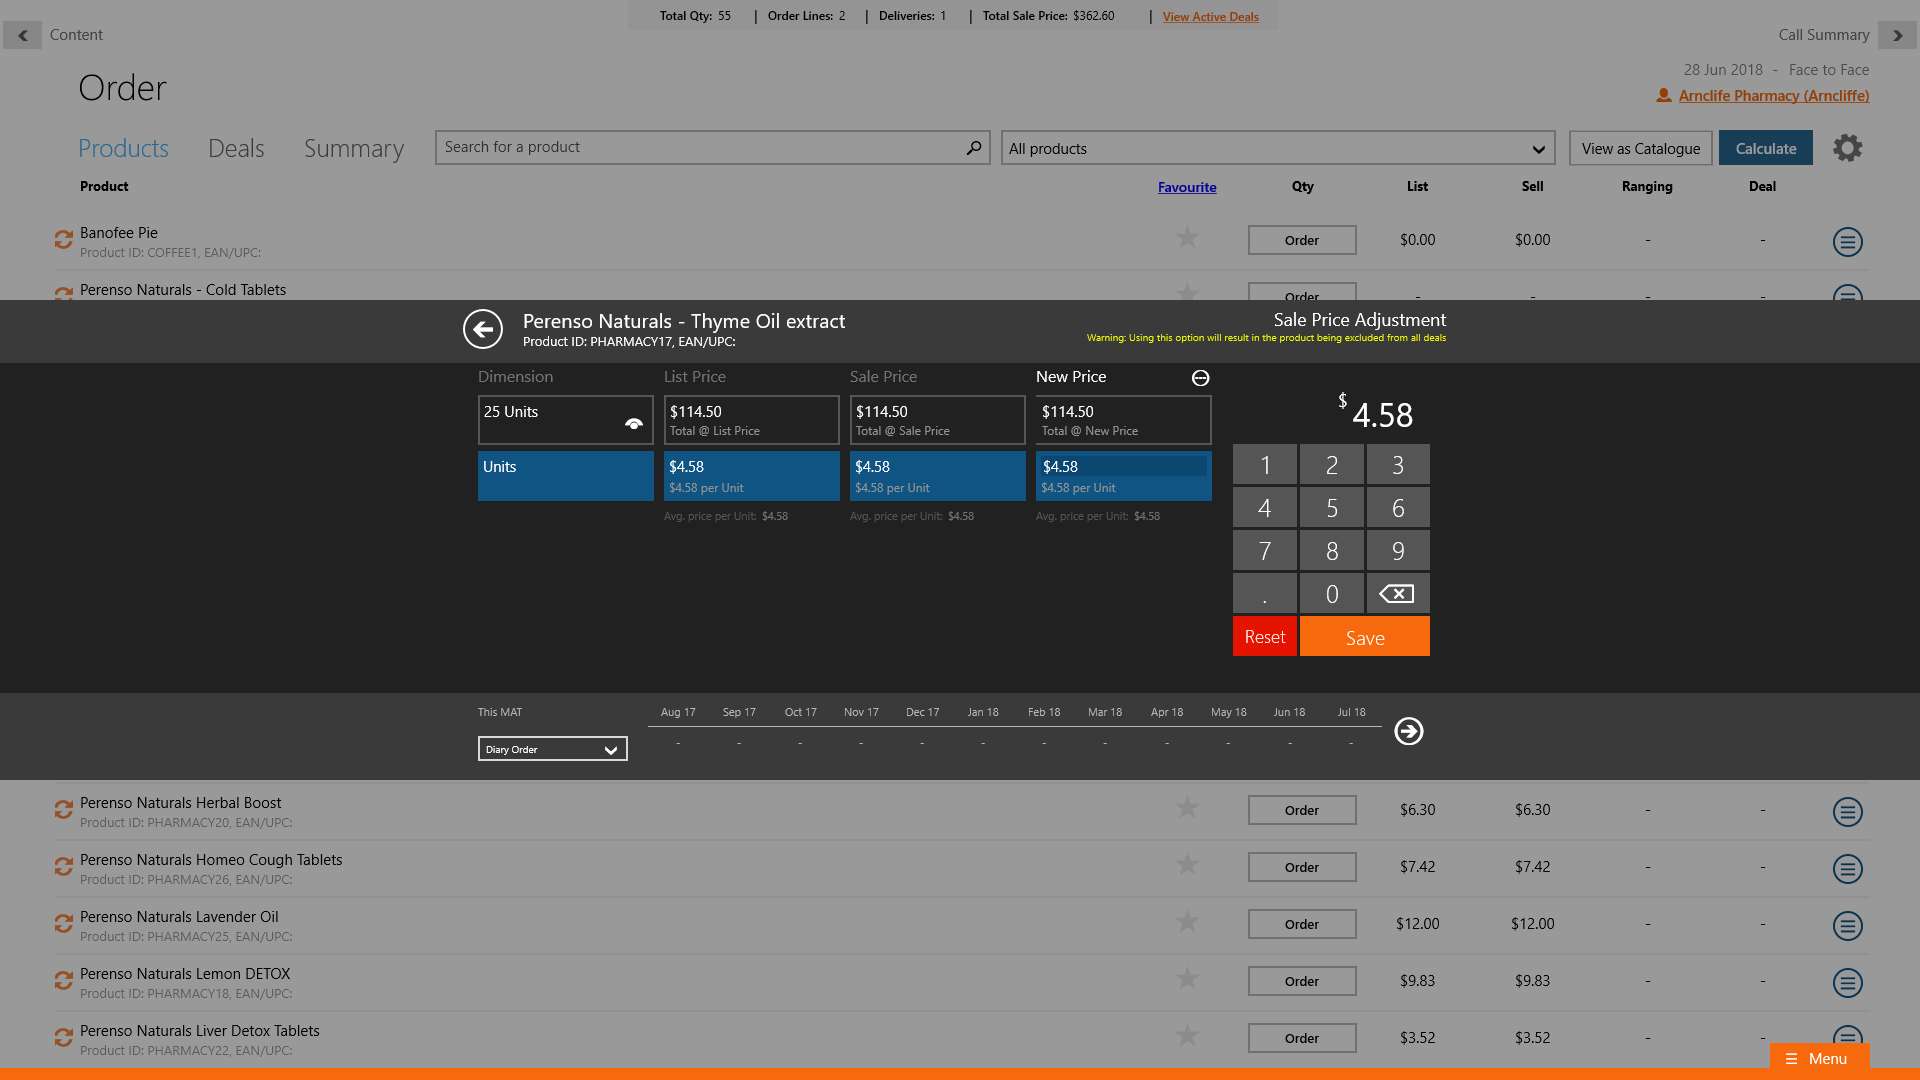Select the New Price $4.58 per Unit field

pyautogui.click(x=1123, y=476)
